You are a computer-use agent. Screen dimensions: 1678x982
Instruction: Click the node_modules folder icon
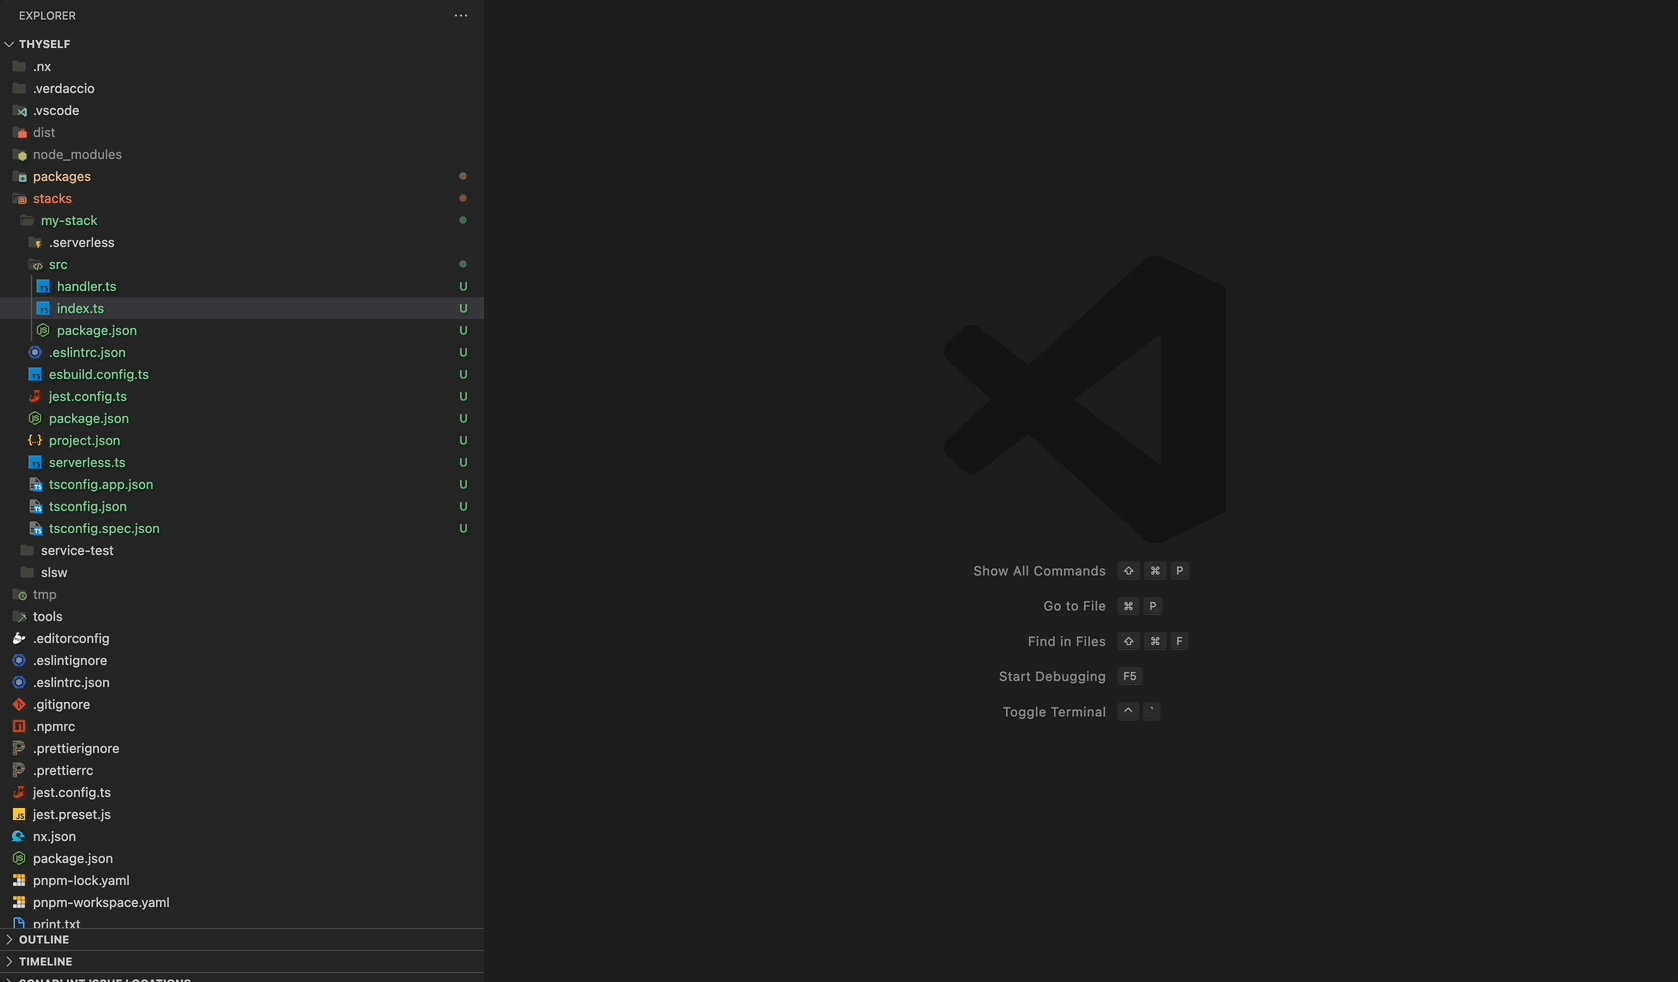coord(19,155)
